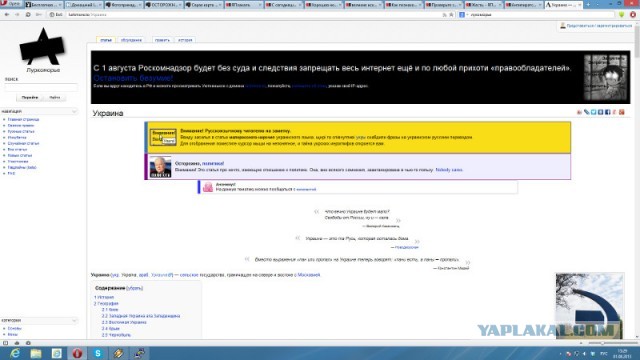Click the taskbar icon right of Skype

(119, 353)
